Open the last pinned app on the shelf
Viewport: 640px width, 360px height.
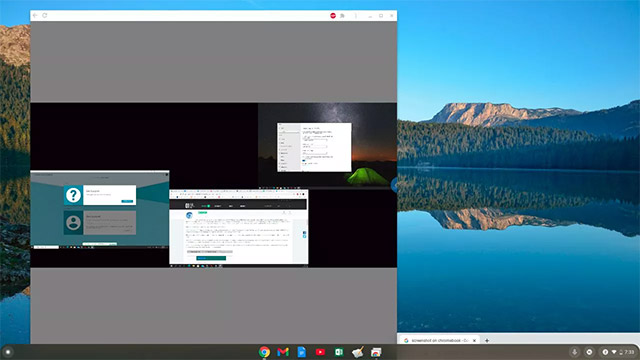[376, 352]
